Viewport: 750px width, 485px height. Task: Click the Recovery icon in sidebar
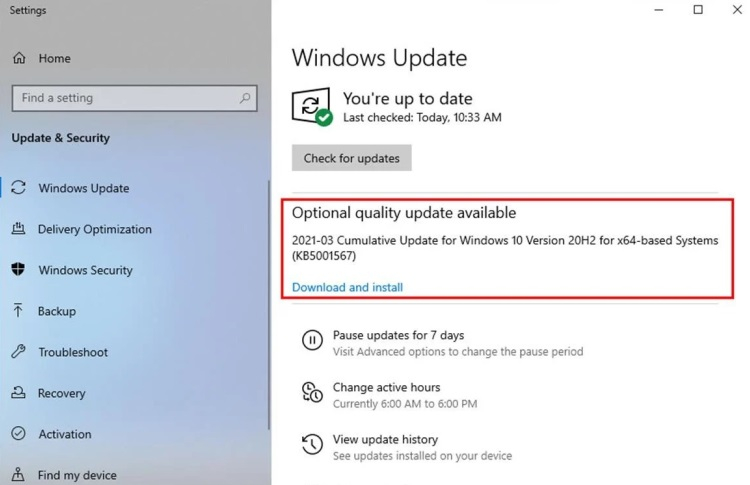pyautogui.click(x=18, y=393)
